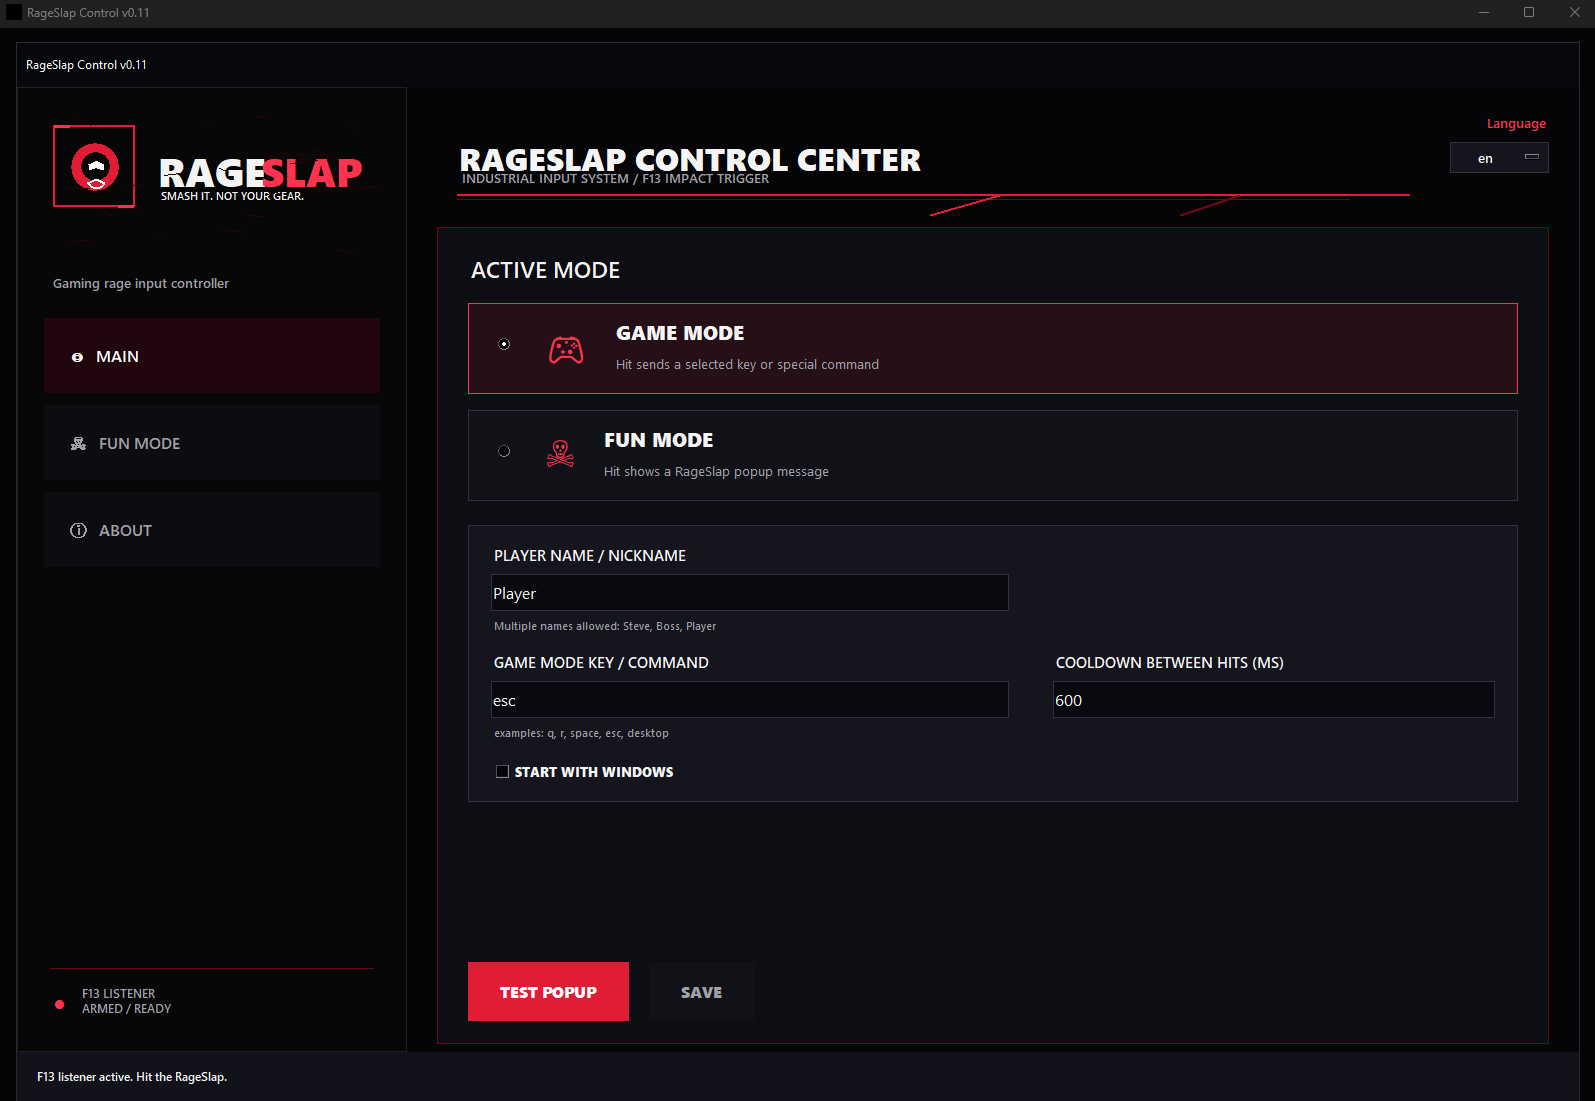Image resolution: width=1595 pixels, height=1101 pixels.
Task: Click the 'RAGESLAP CONTROL CENTER' heading
Action: tap(690, 160)
